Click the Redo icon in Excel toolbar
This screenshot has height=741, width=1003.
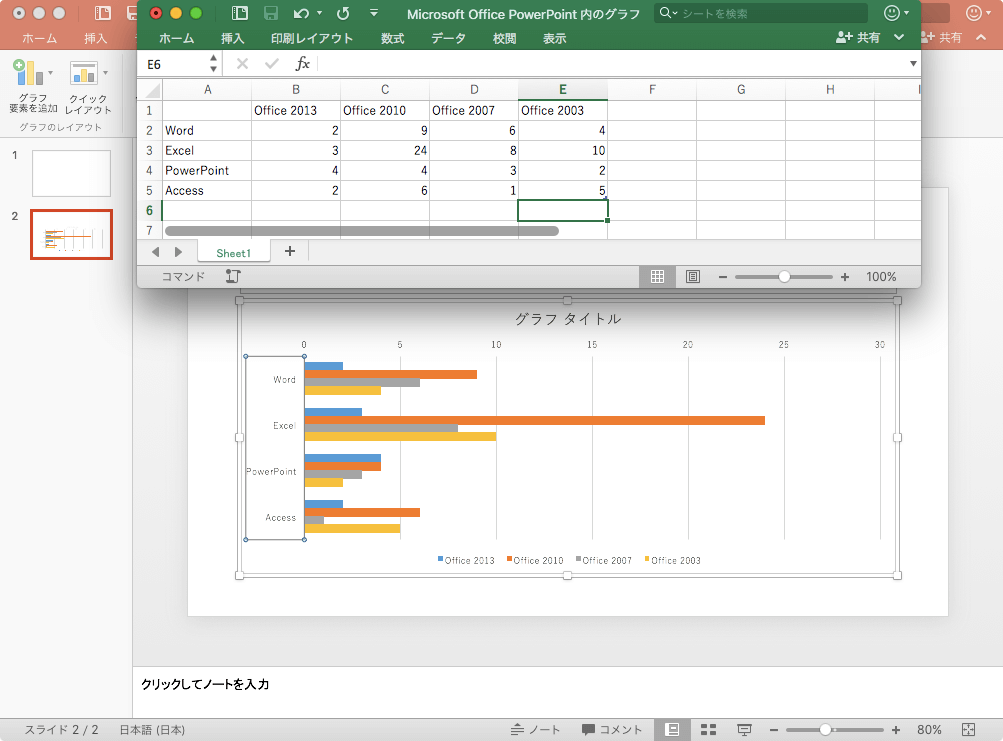click(x=344, y=13)
